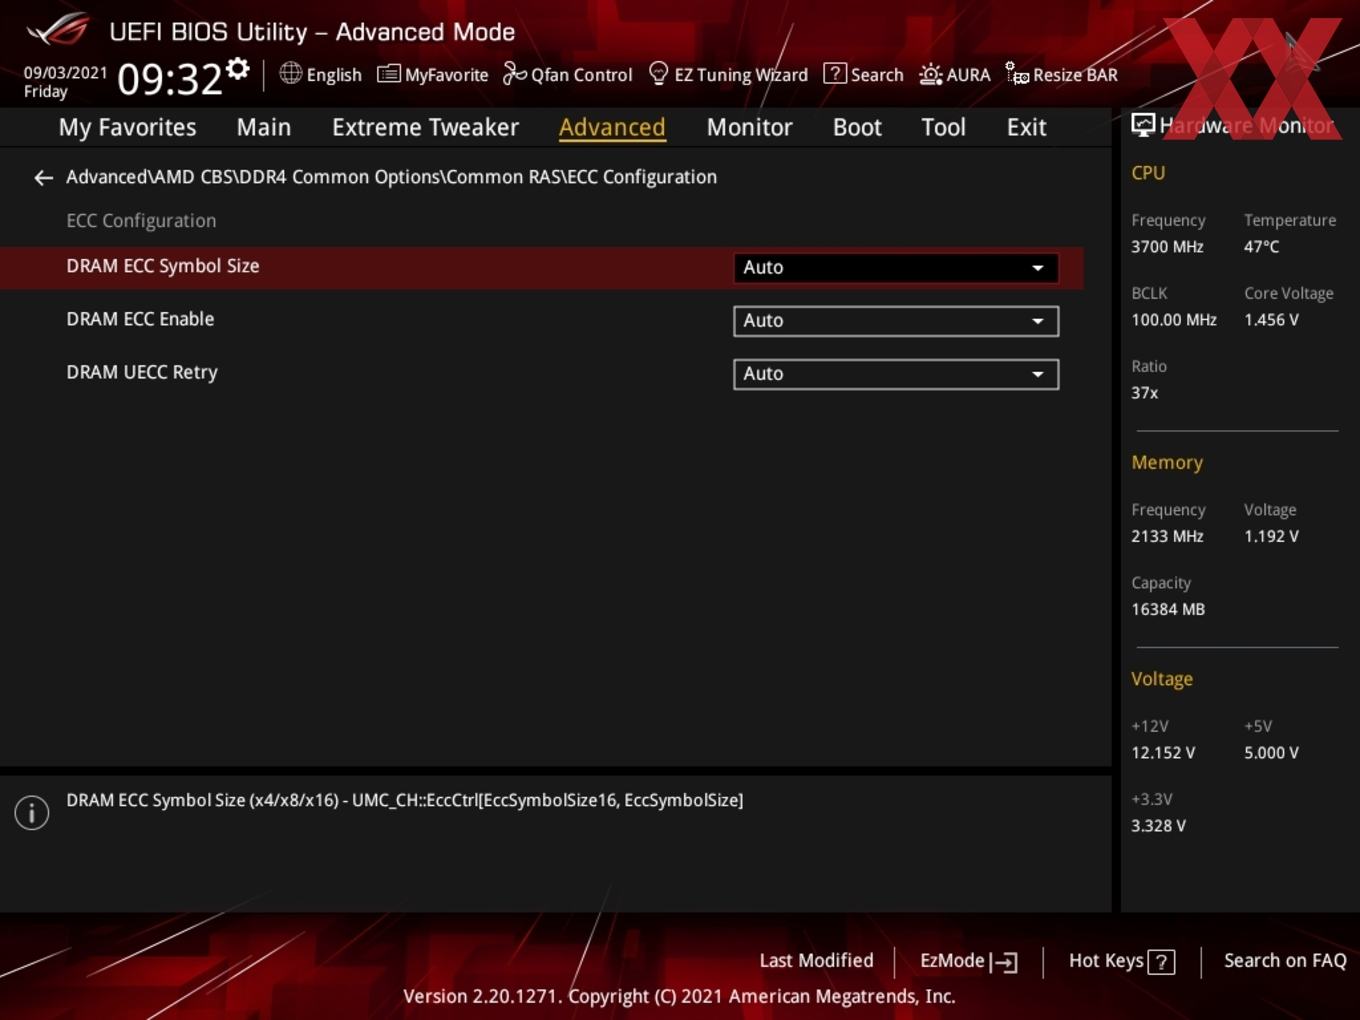
Task: Click EZ Tuning Wizard label
Action: click(741, 75)
